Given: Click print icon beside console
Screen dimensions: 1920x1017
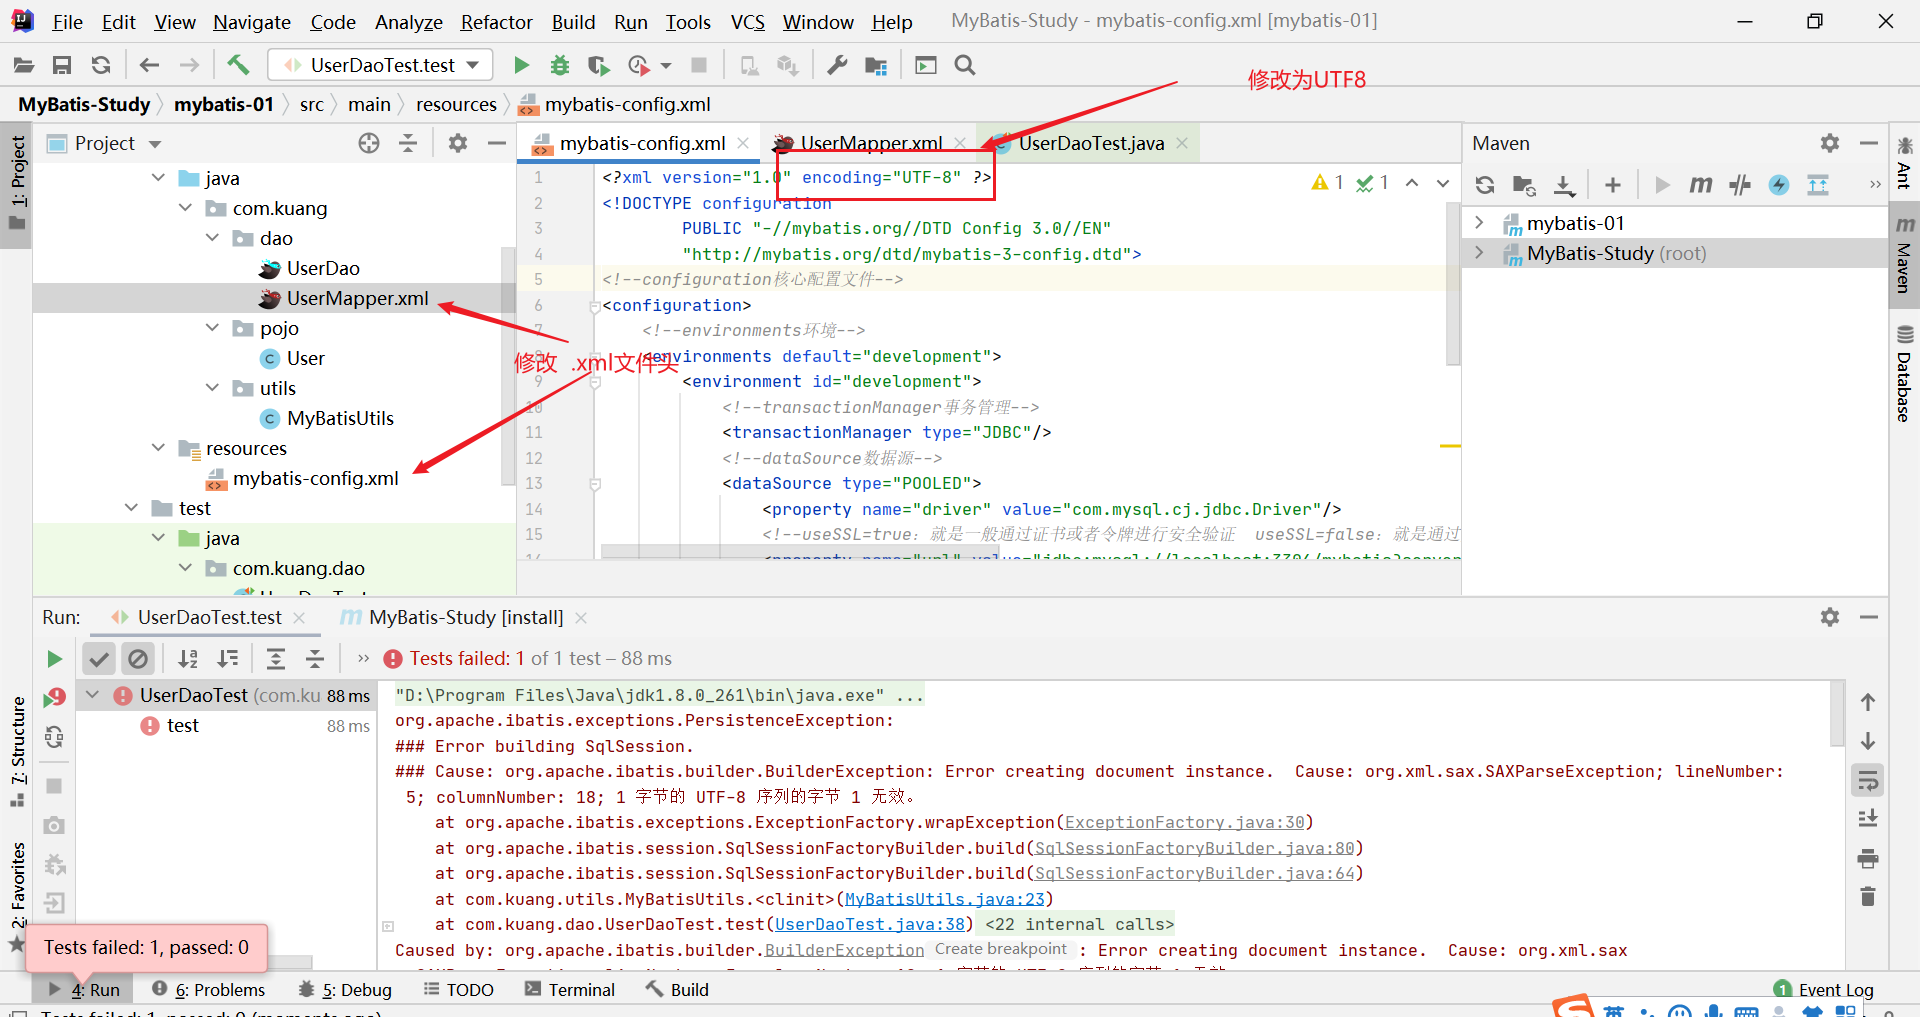Looking at the screenshot, I should (x=1867, y=858).
